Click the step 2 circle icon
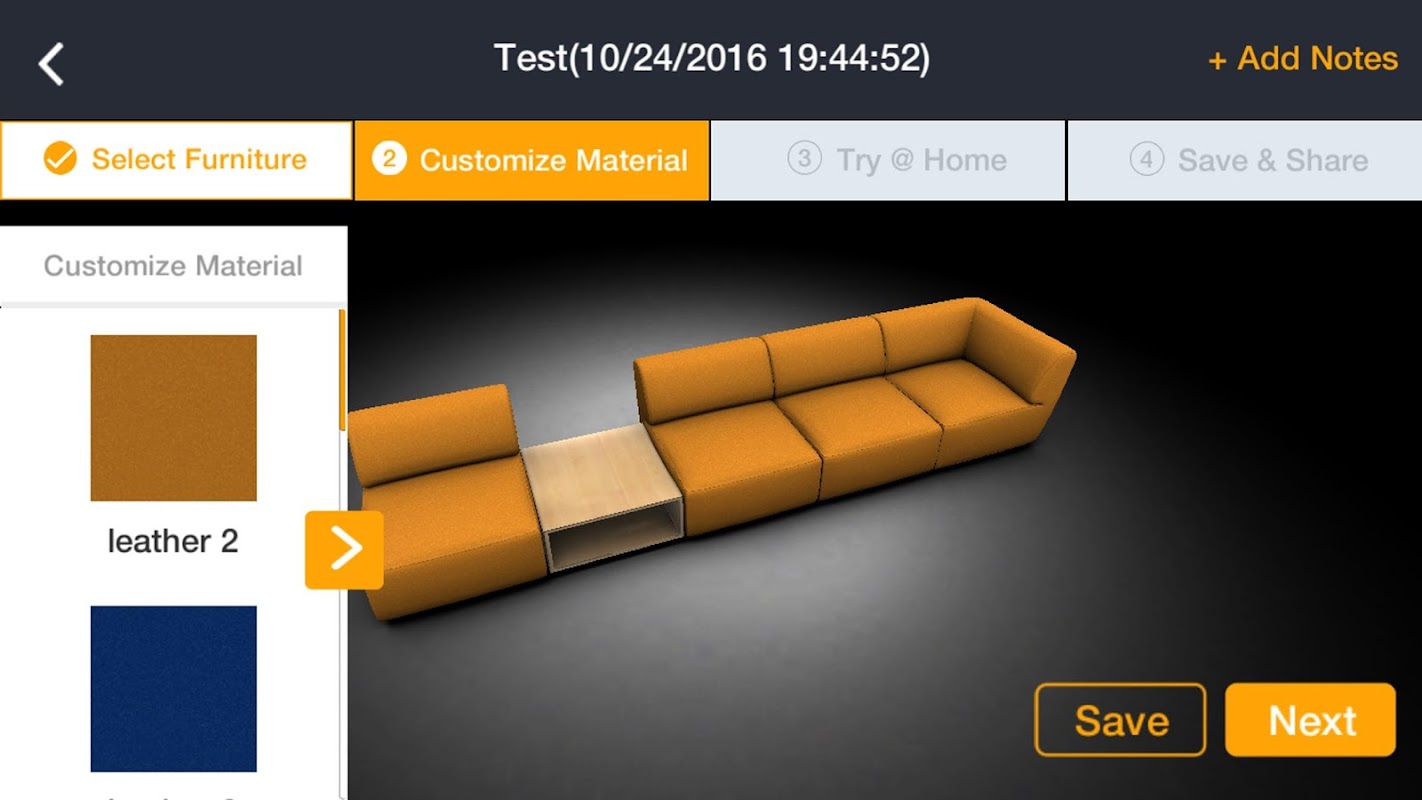The height and width of the screenshot is (800, 1422). [389, 159]
